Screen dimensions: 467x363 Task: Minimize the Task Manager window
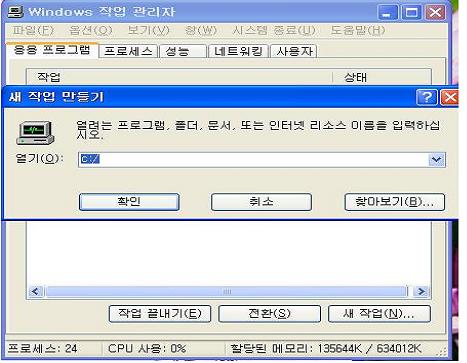388,13
